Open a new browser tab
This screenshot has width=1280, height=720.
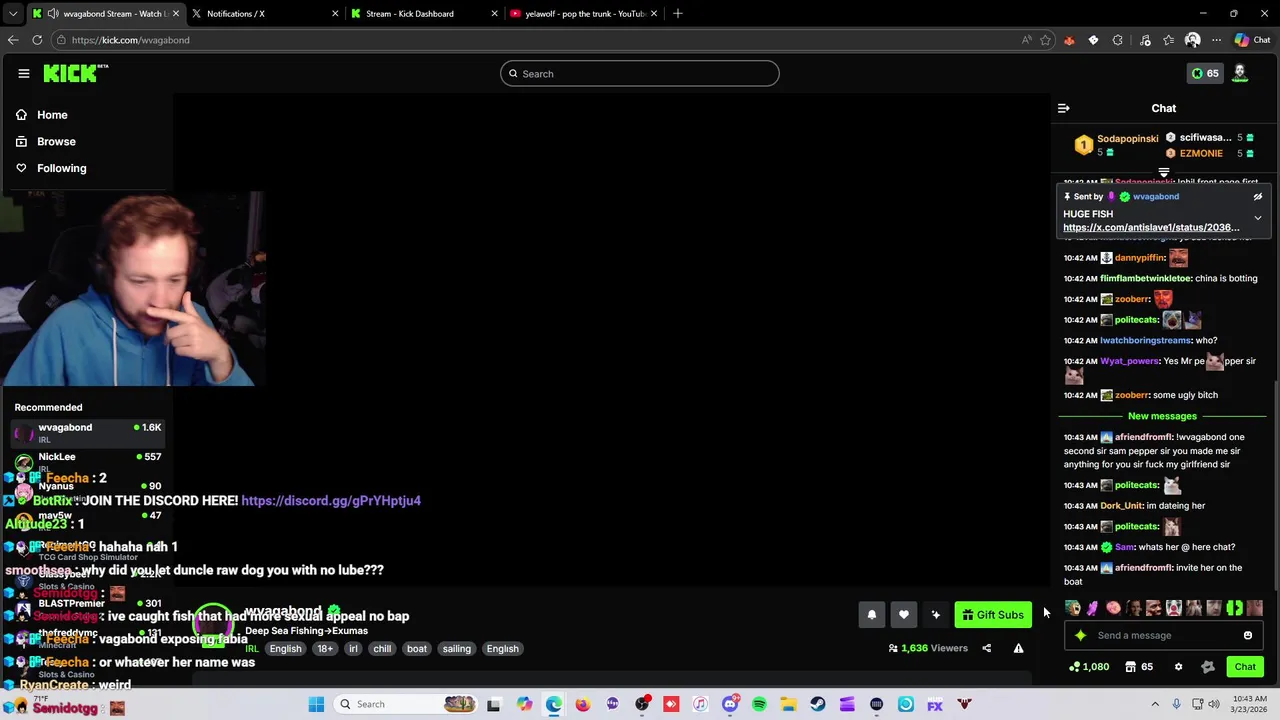[x=678, y=14]
